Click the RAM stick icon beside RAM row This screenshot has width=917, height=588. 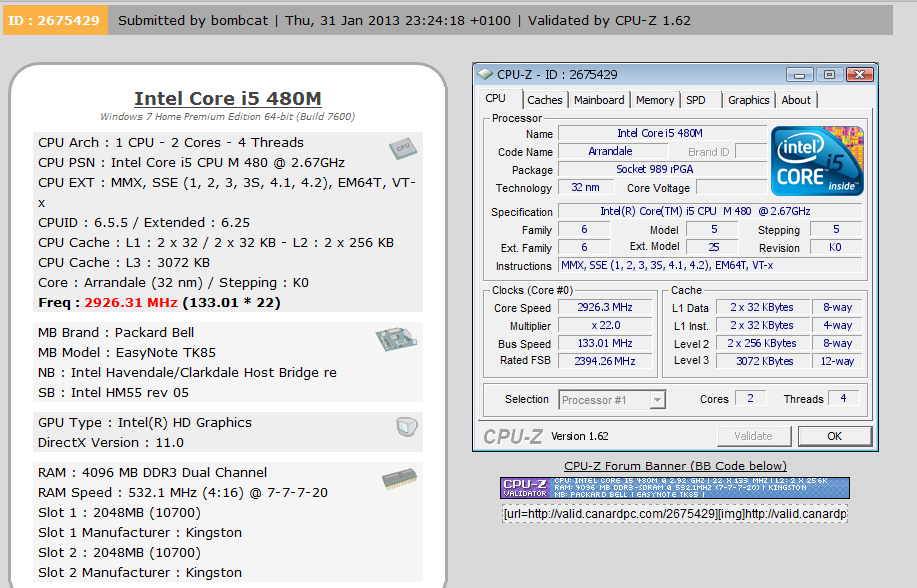pos(399,479)
